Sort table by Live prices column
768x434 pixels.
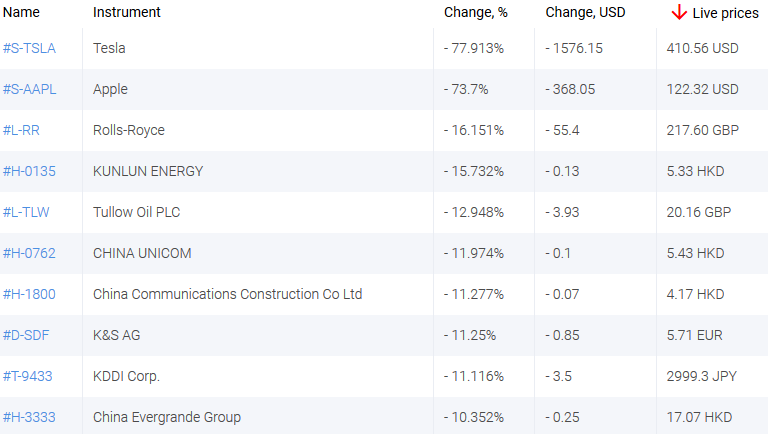(726, 13)
